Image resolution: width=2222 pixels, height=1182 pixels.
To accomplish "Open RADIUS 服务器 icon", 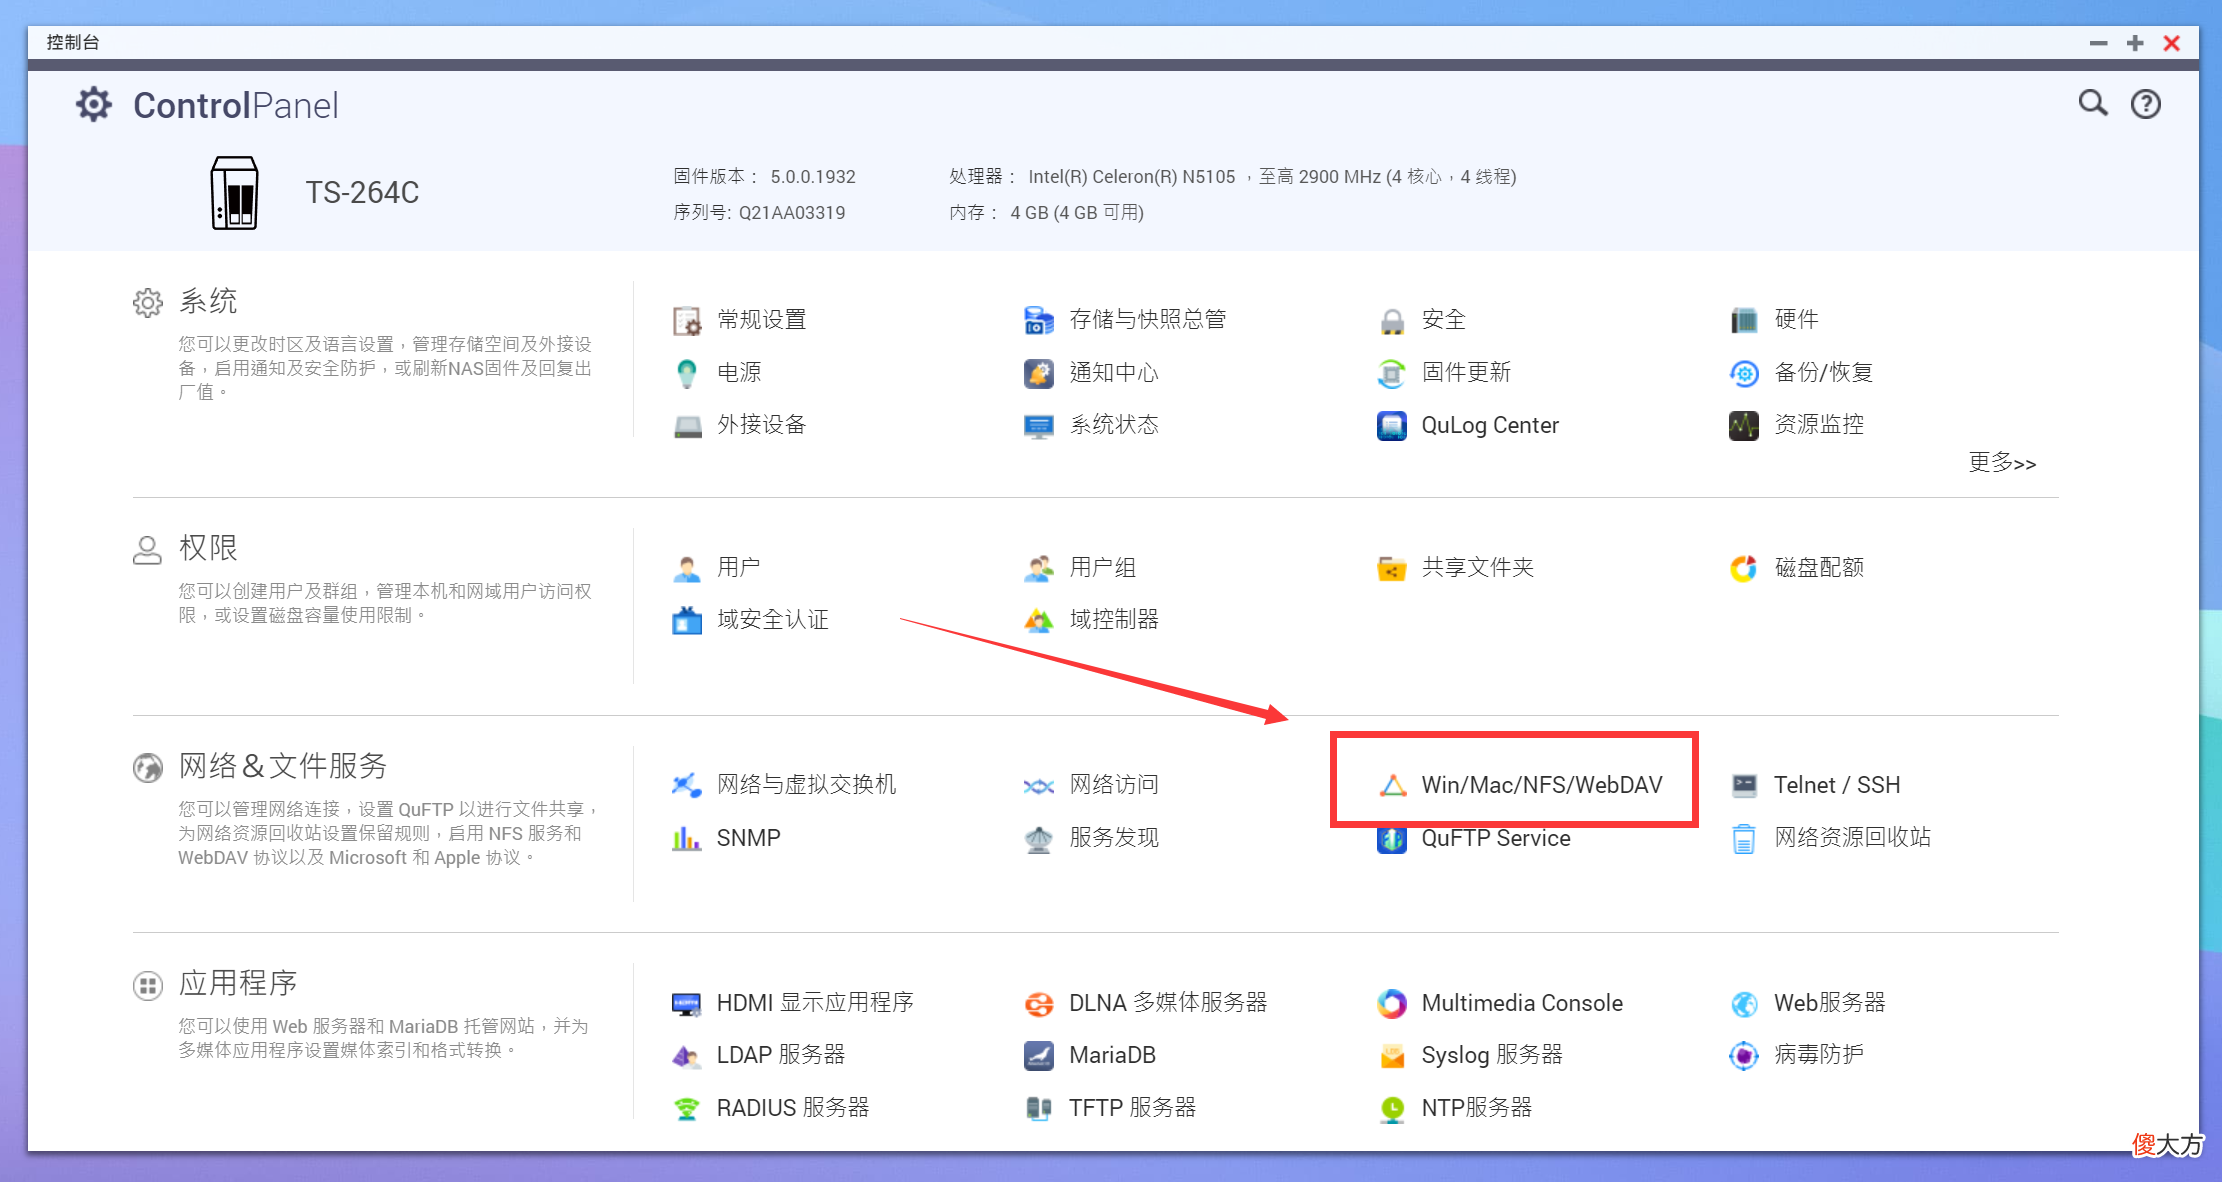I will pos(687,1109).
